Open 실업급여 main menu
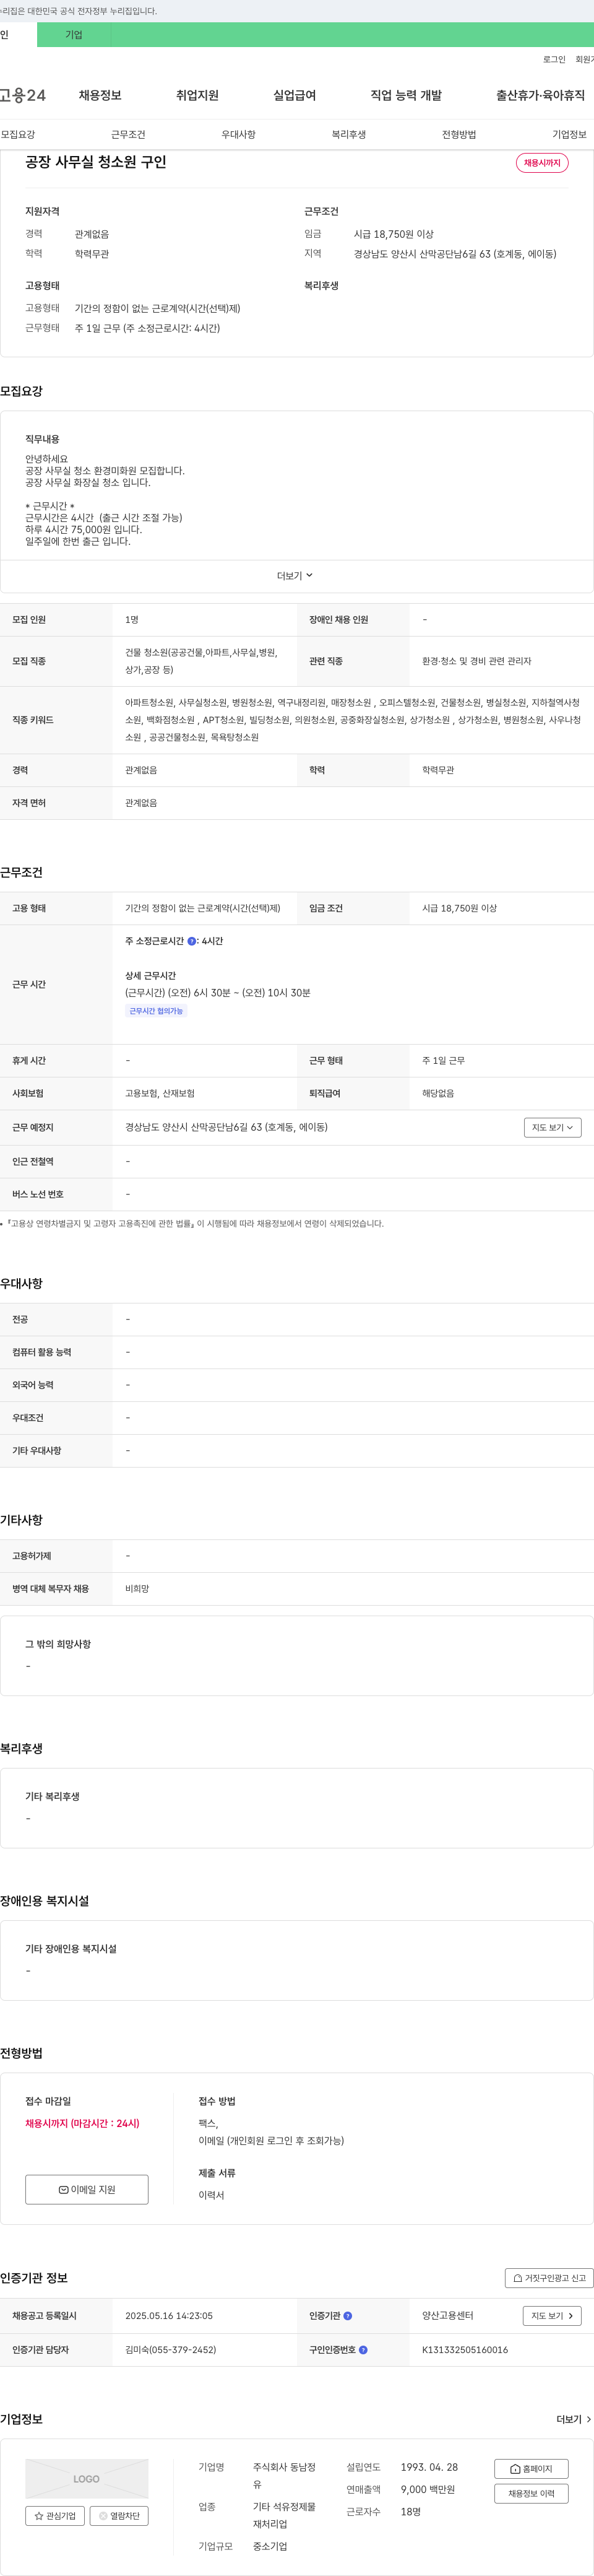The image size is (594, 2576). 294,96
